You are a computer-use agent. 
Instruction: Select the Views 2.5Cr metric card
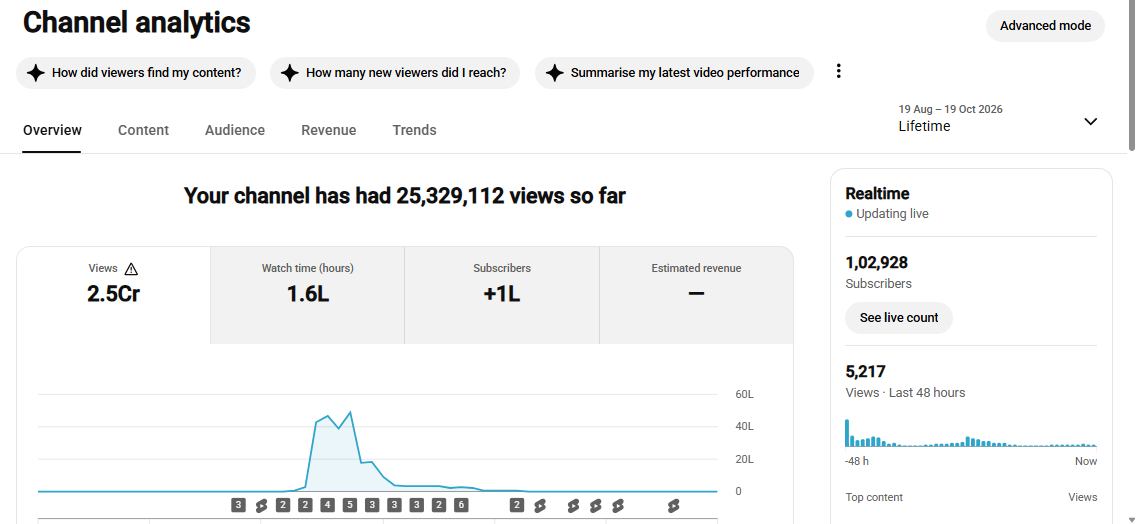click(113, 295)
